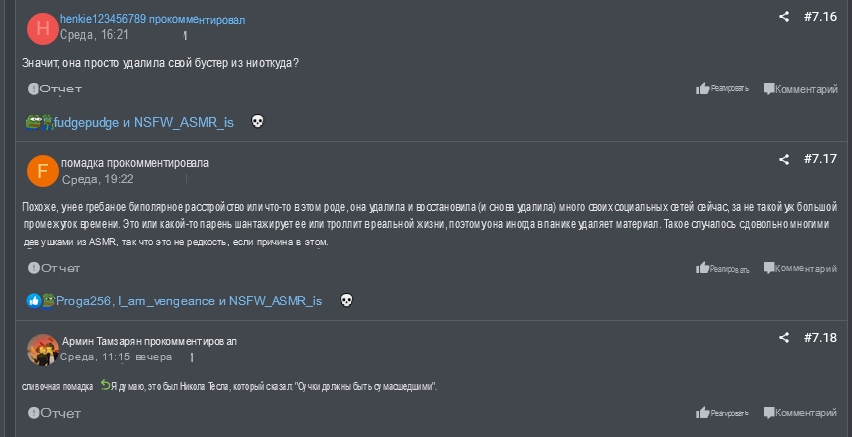
Task: Click share icon on post #7.18
Action: (784, 338)
